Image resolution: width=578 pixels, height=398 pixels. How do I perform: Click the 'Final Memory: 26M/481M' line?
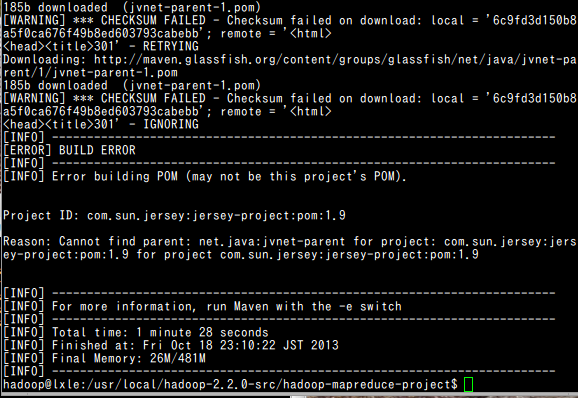[129, 358]
